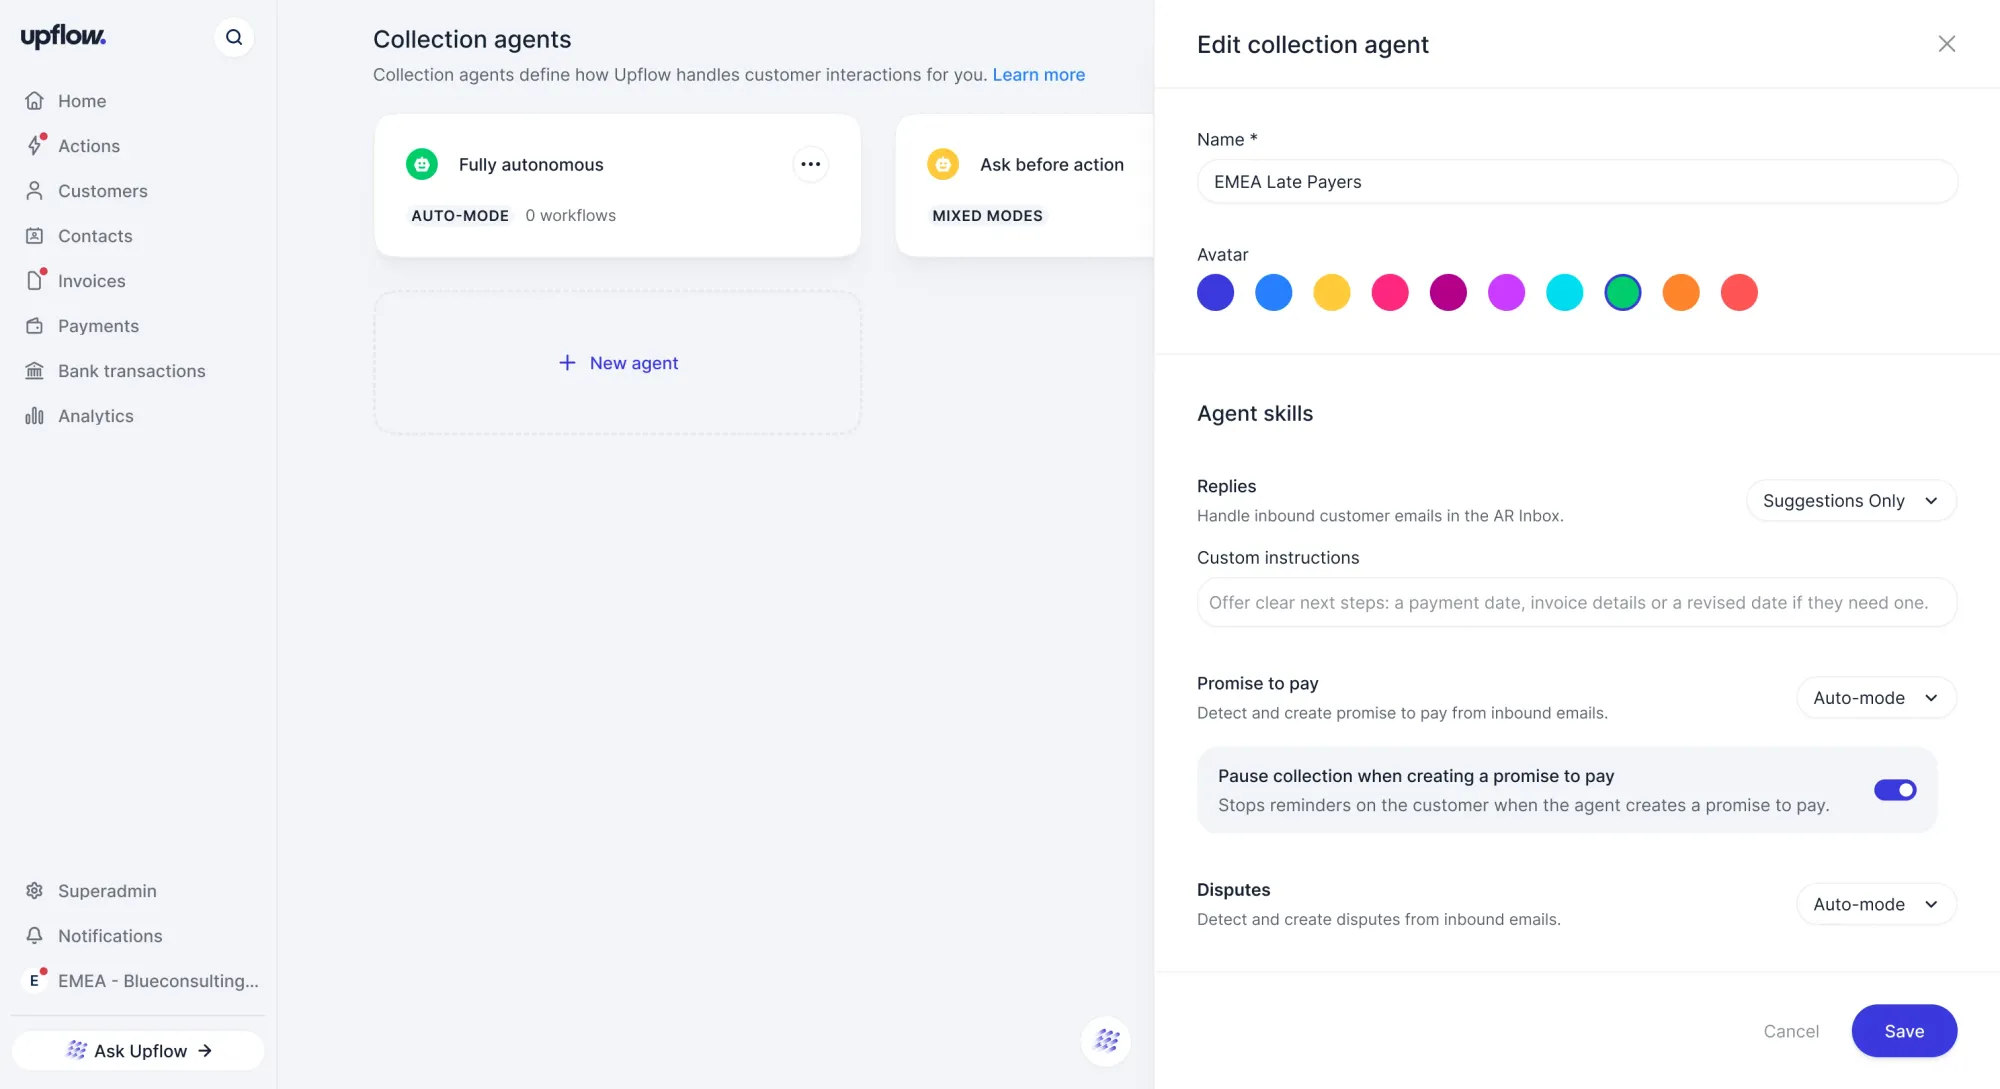Close the Edit collection agent panel

(x=1946, y=44)
